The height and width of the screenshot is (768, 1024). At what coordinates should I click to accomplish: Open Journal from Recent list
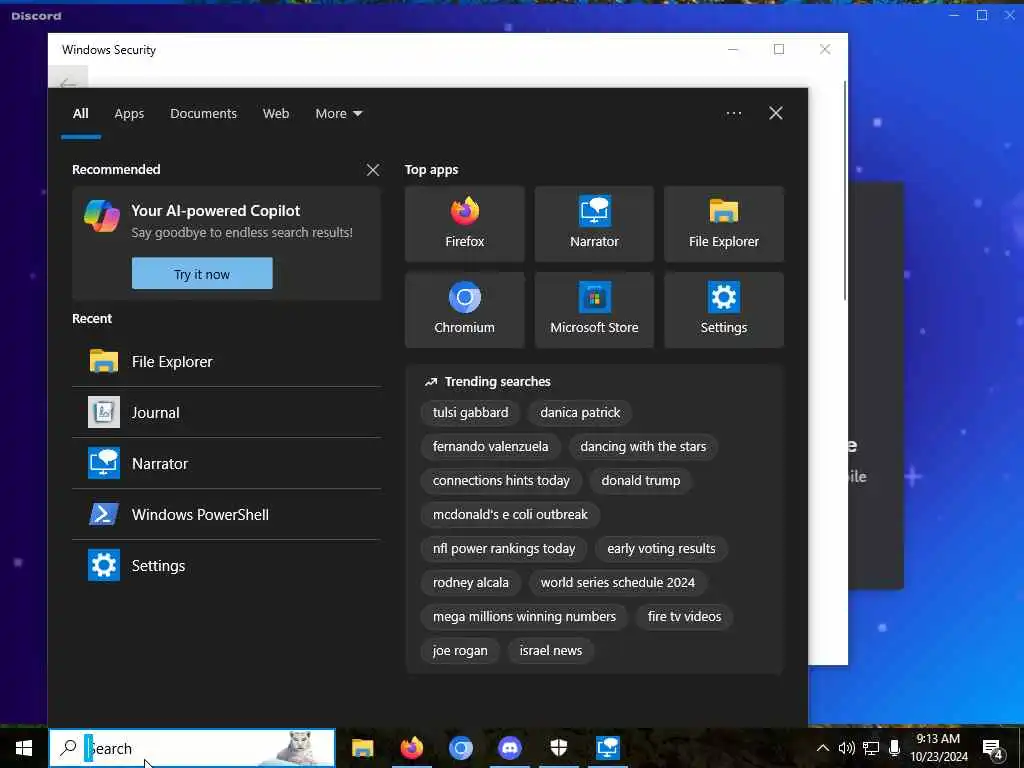pos(226,412)
